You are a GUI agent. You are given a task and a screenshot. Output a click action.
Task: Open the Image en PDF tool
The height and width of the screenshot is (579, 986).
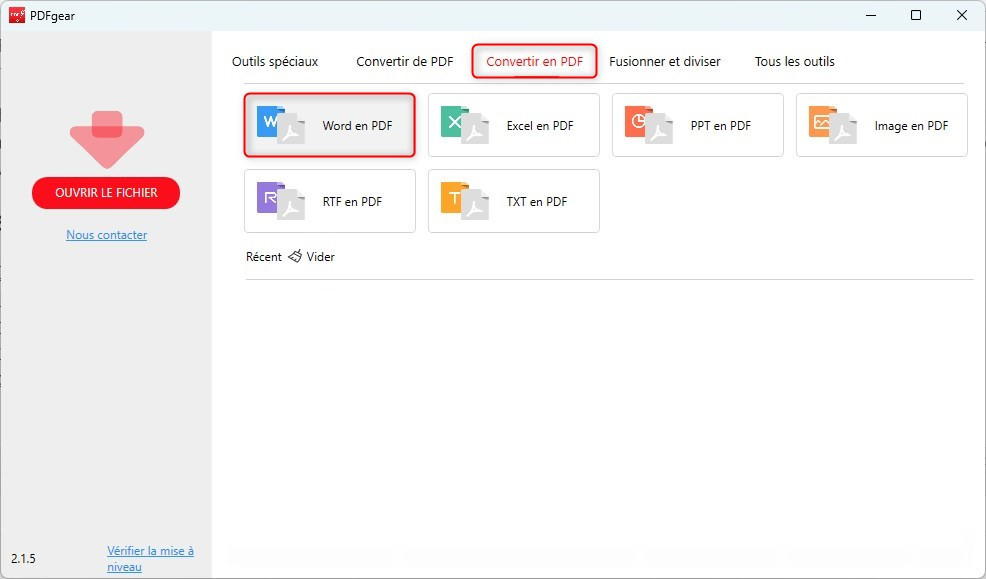pyautogui.click(x=881, y=124)
